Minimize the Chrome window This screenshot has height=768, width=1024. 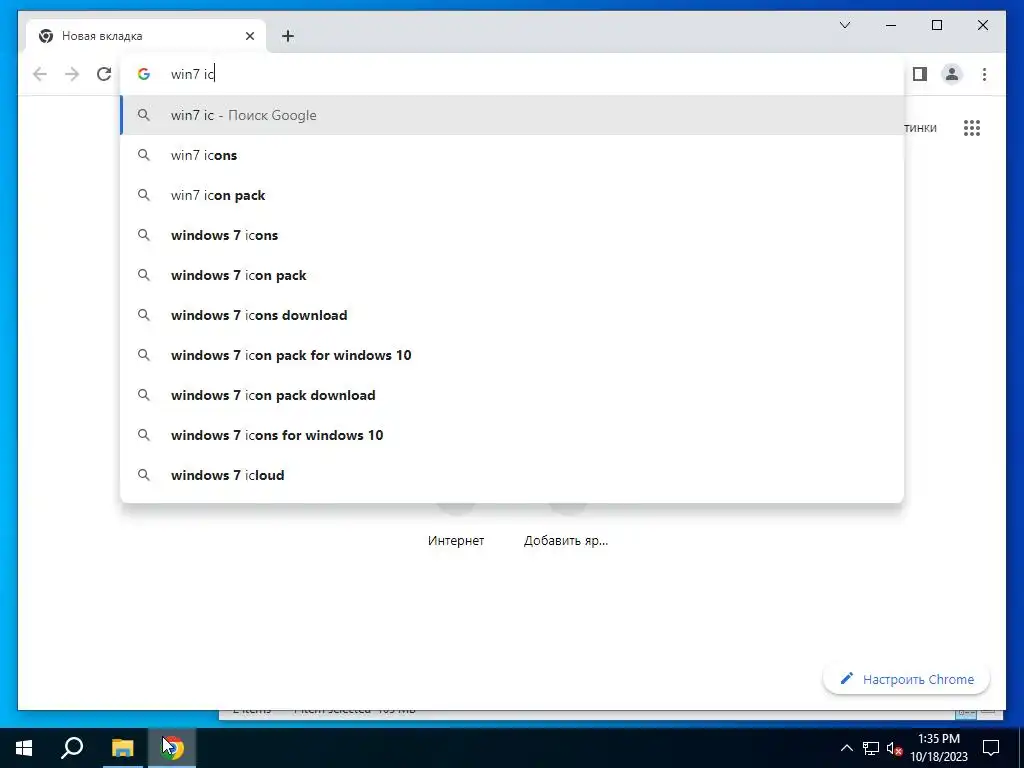pyautogui.click(x=891, y=25)
